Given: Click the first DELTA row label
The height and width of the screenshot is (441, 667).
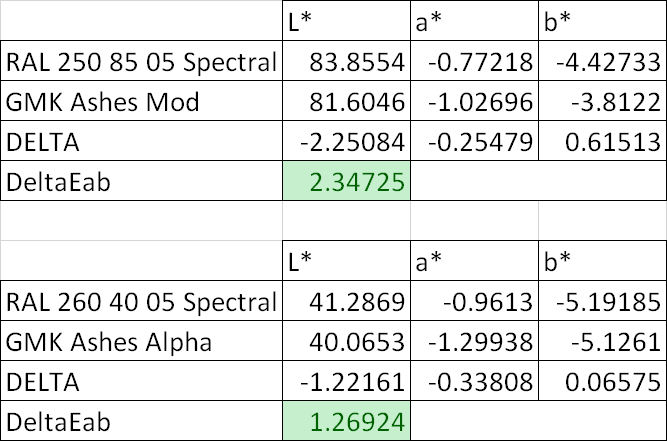Looking at the screenshot, I should tap(140, 142).
